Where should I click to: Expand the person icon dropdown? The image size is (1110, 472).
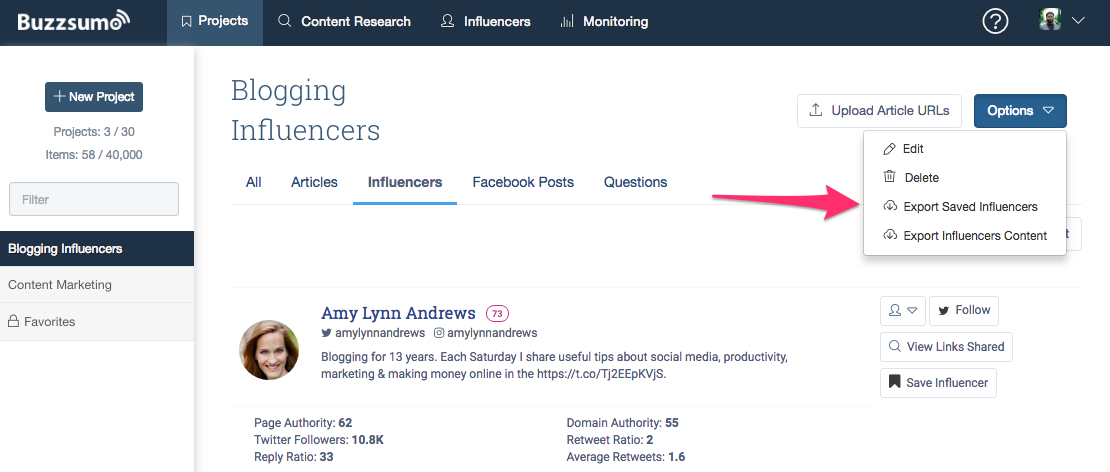click(903, 310)
